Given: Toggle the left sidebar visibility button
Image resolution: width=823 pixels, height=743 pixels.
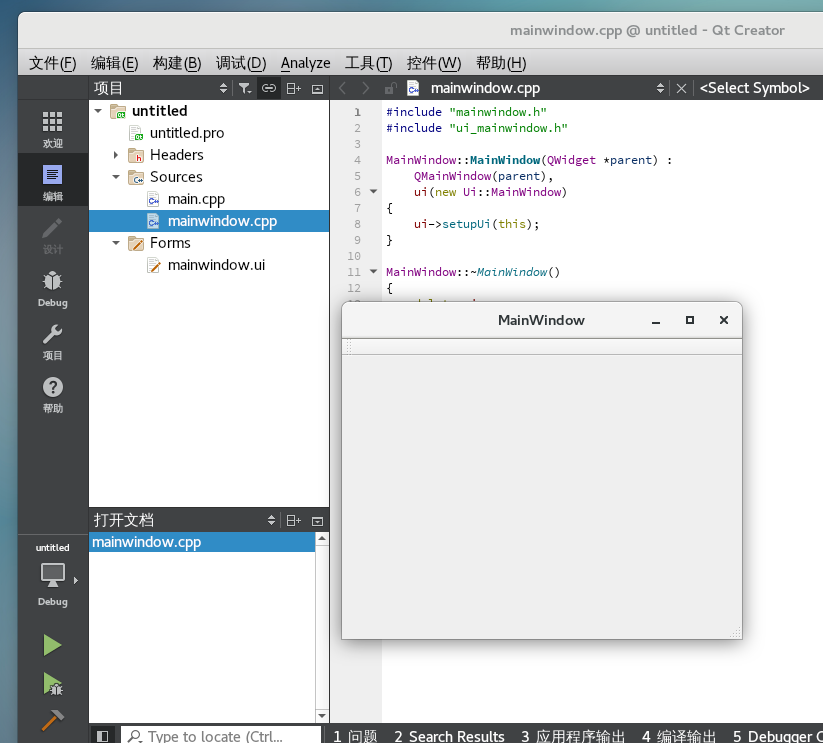Looking at the screenshot, I should click(103, 736).
